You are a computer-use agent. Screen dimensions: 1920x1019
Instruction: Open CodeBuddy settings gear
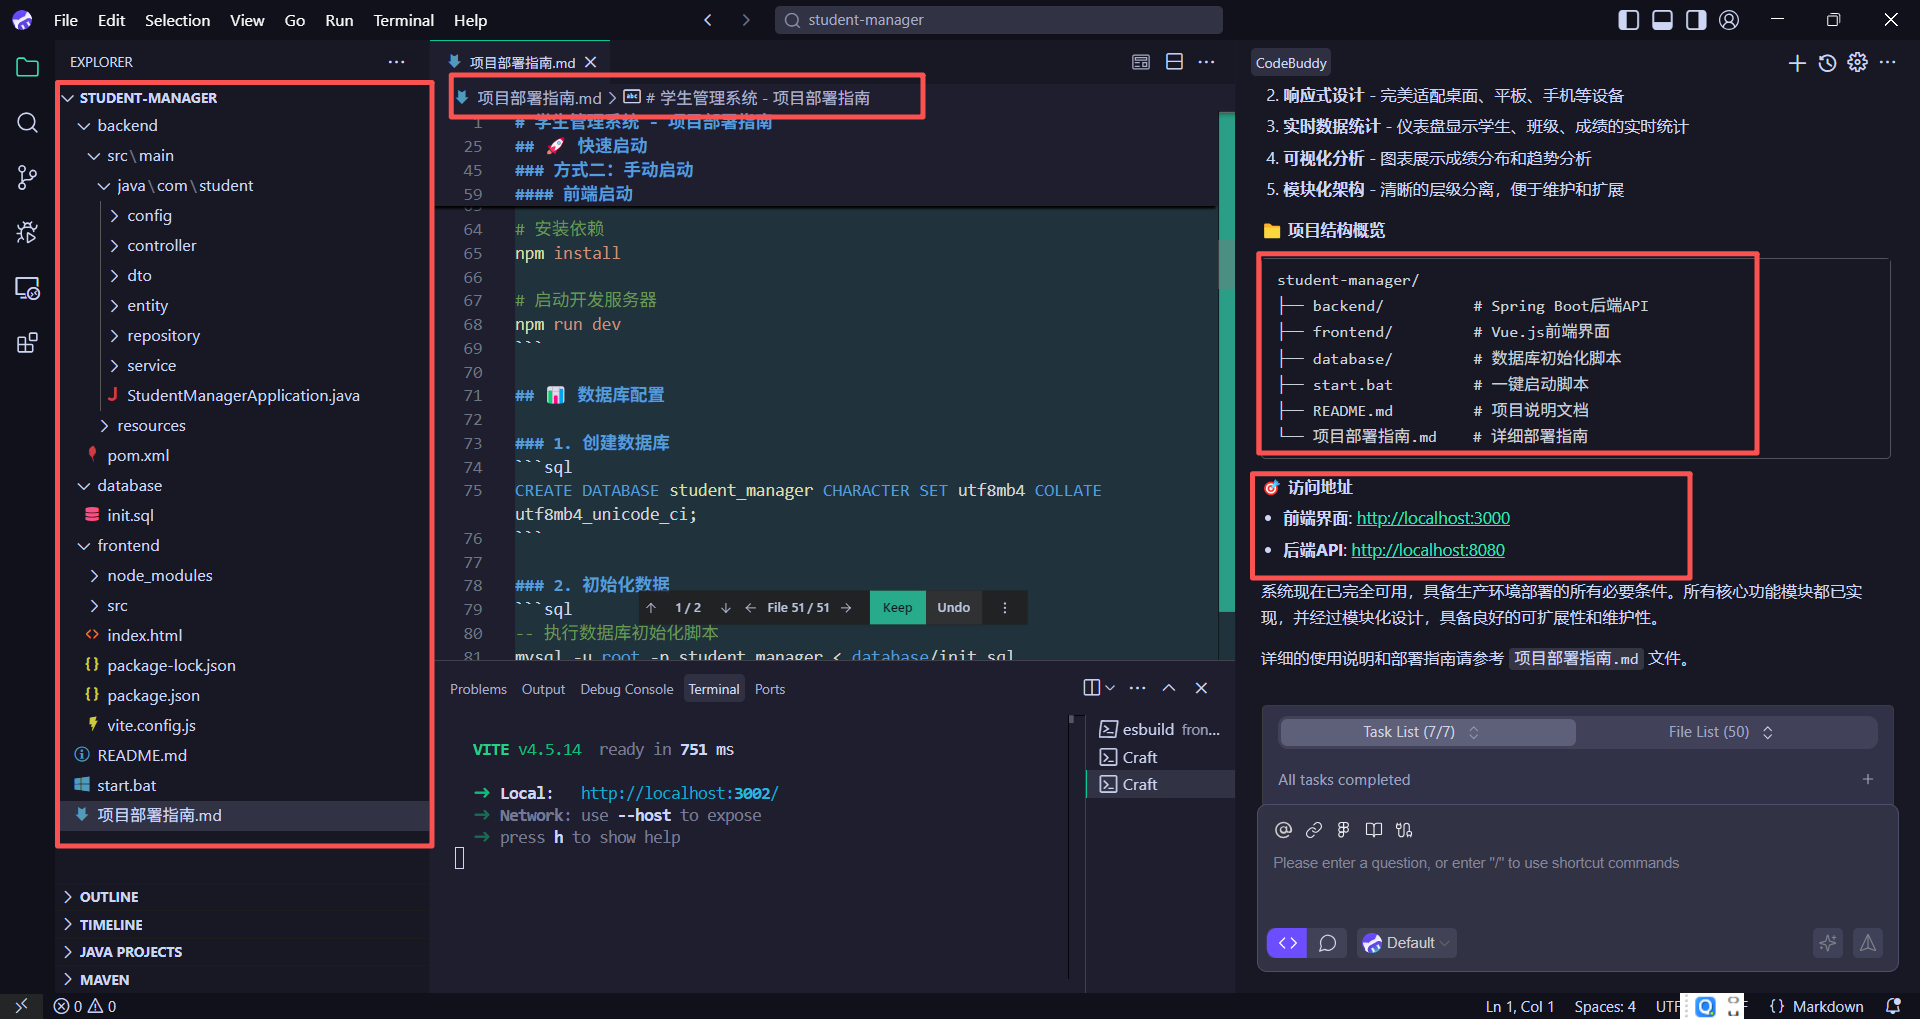coord(1857,63)
